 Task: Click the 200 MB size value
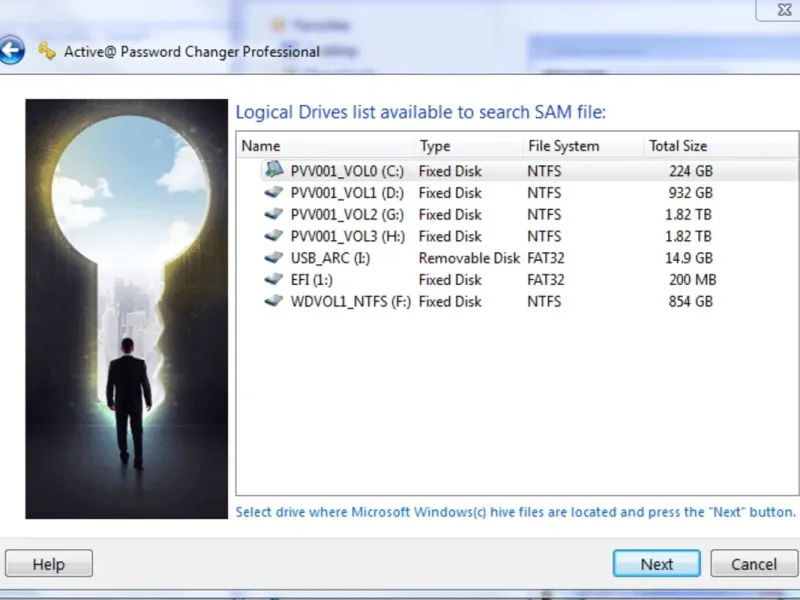[x=693, y=280]
